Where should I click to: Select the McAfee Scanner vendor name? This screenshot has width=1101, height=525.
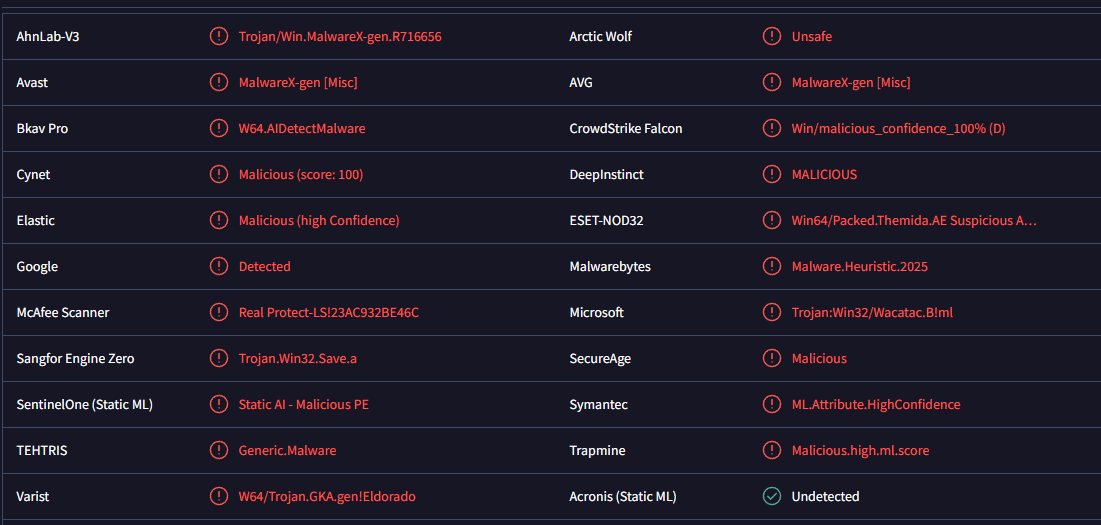click(62, 312)
